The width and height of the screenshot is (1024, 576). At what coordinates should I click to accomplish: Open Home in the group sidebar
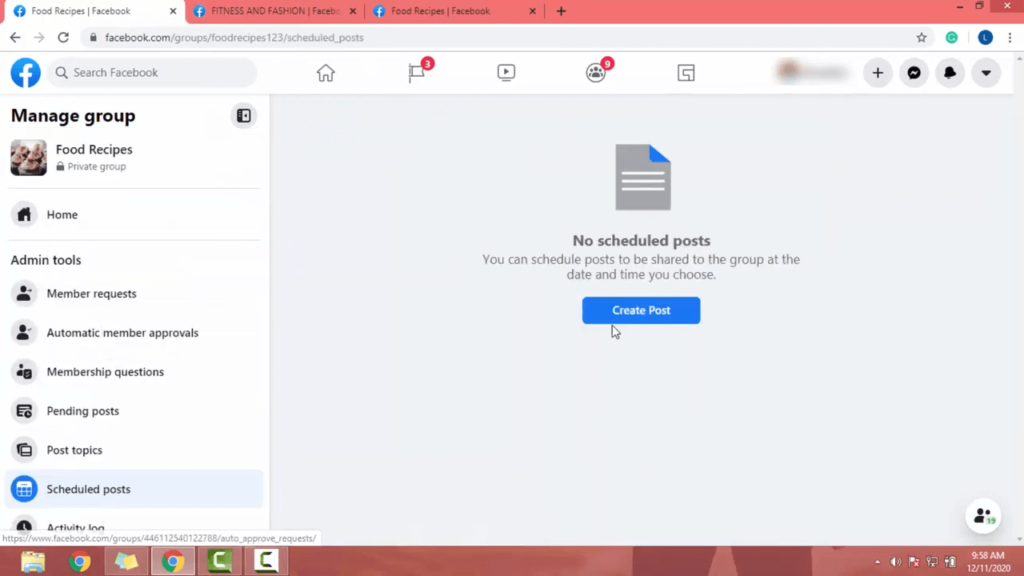click(134, 214)
